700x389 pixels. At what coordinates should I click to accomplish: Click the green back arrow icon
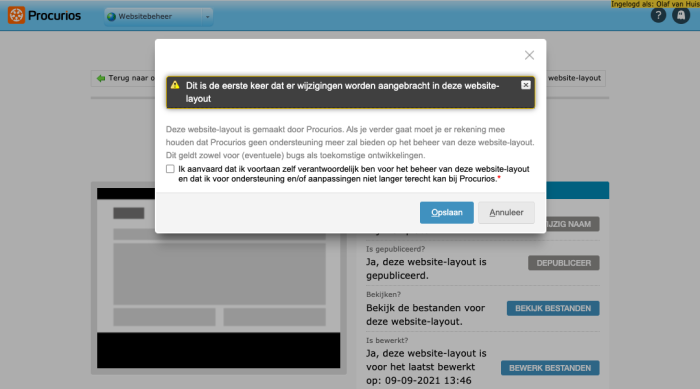click(x=101, y=78)
